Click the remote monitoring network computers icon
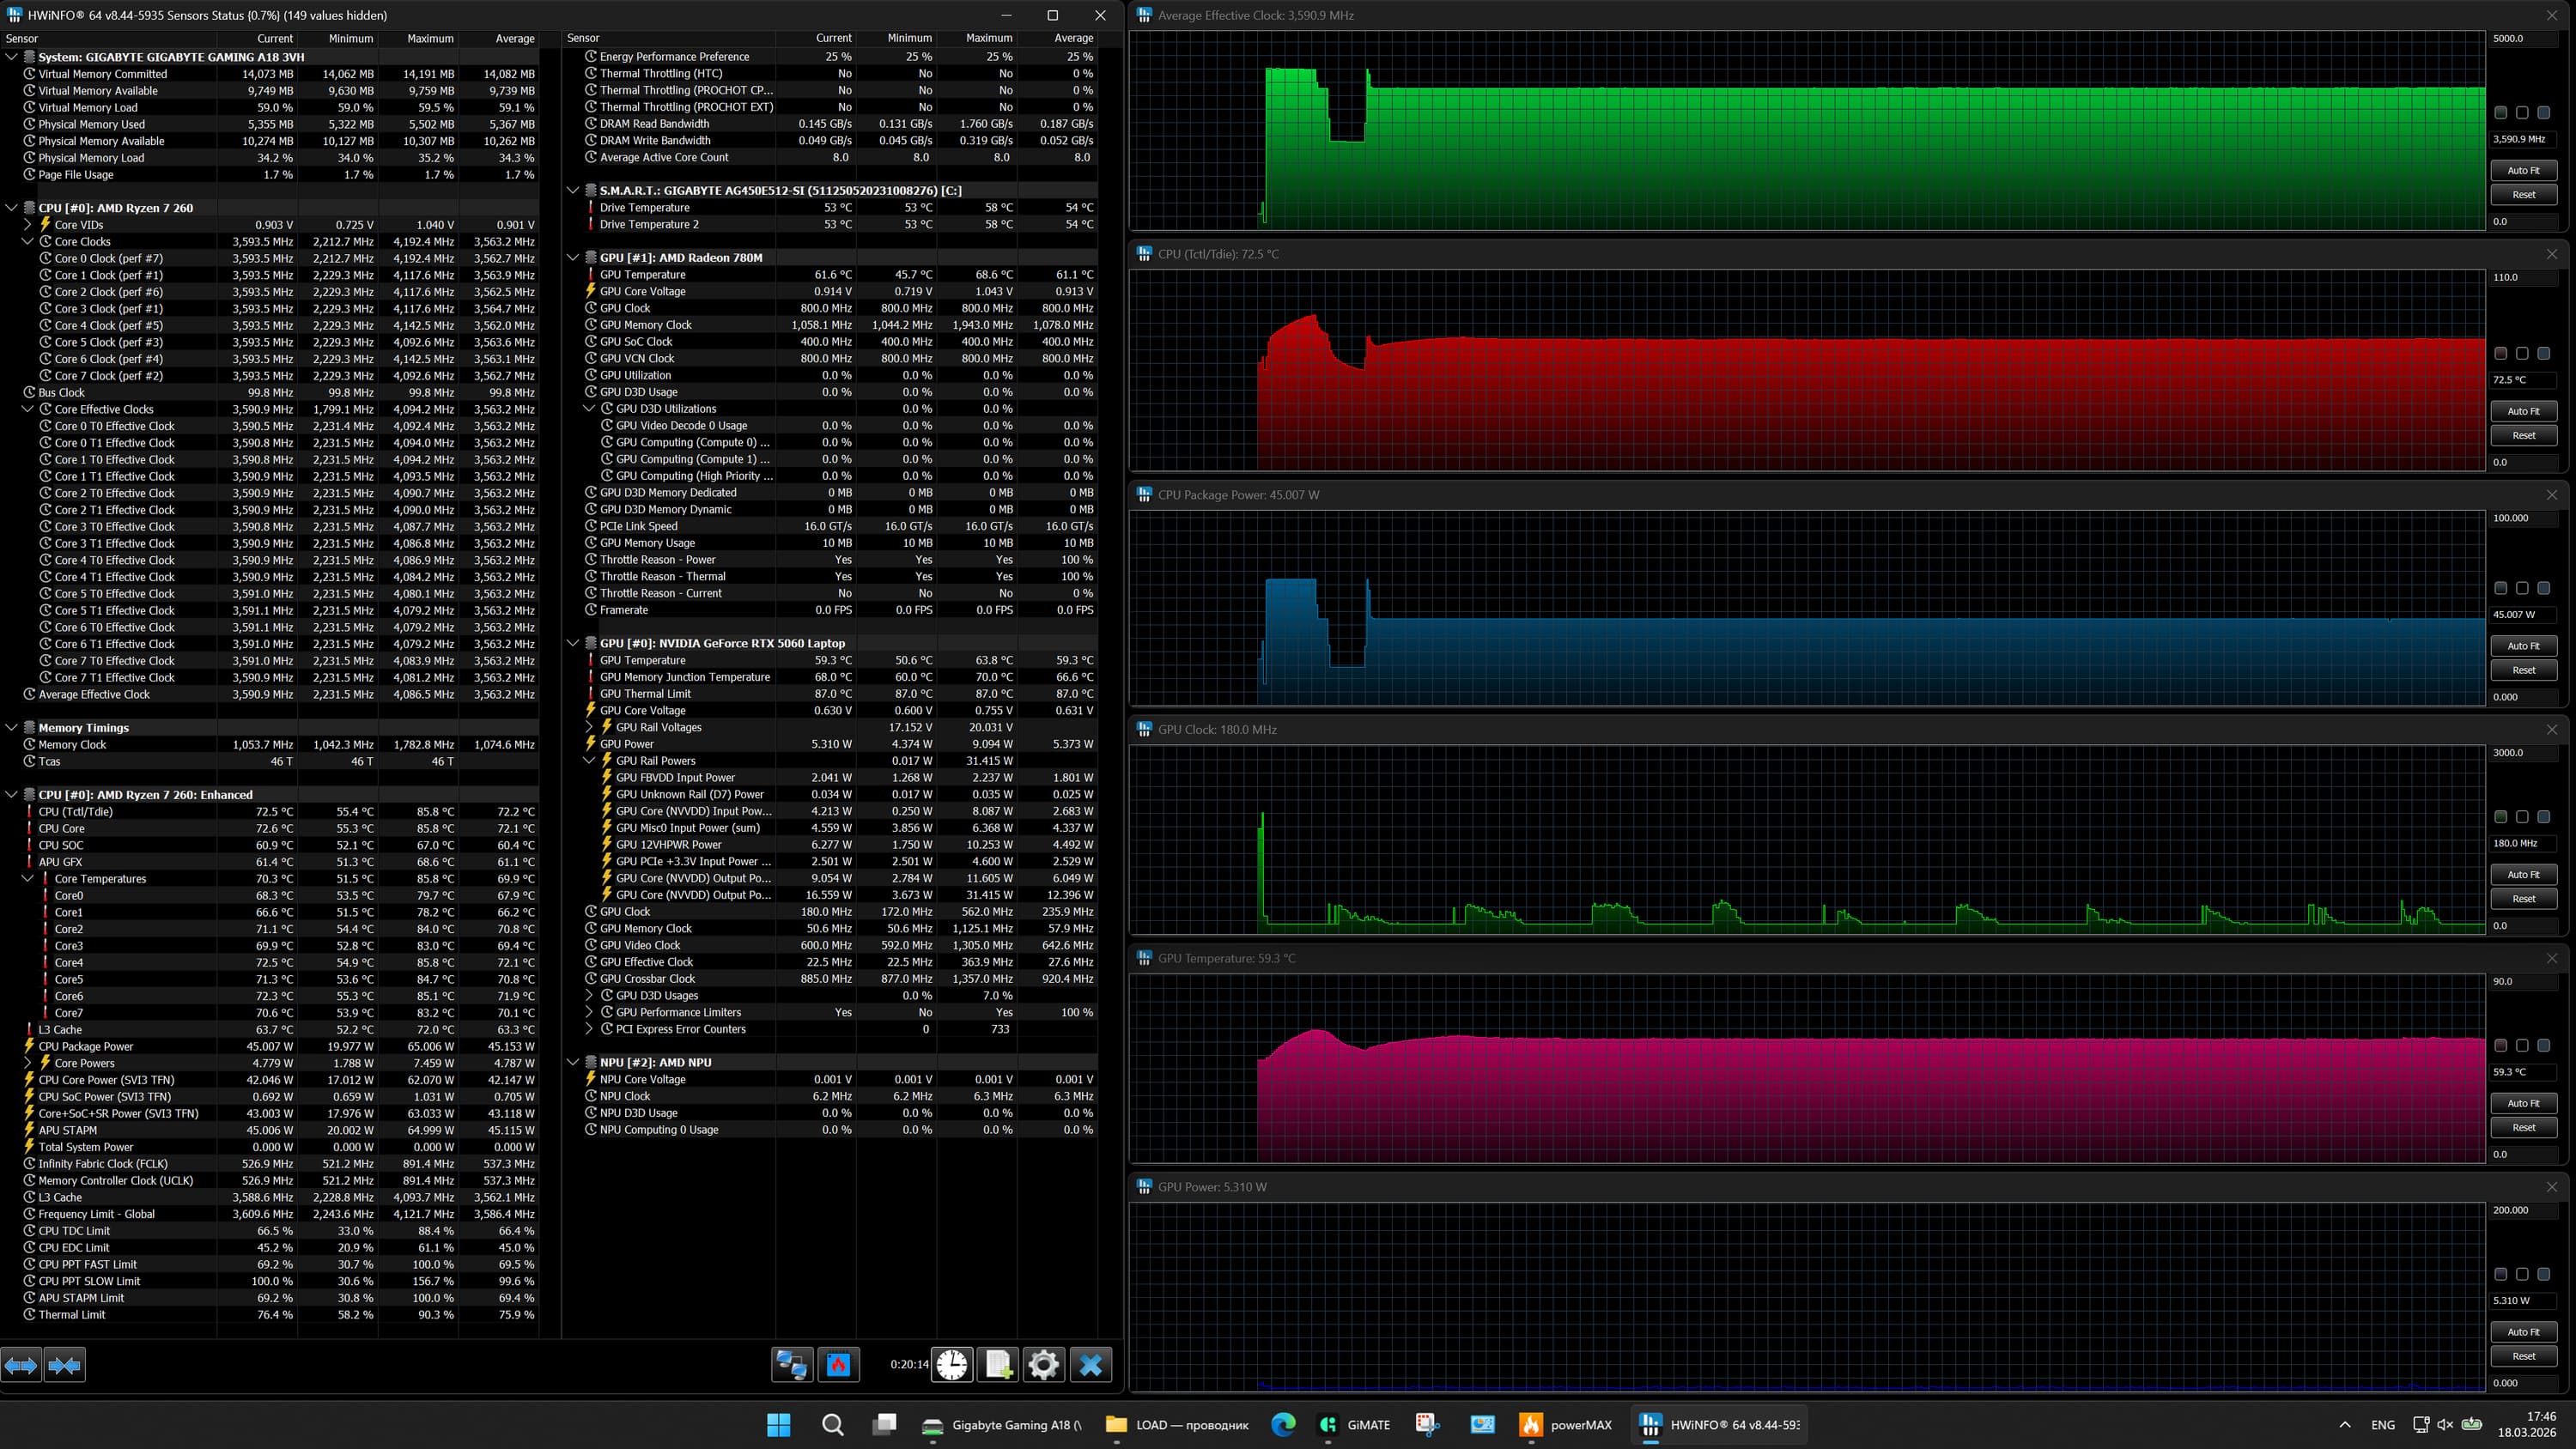Screen dimensions: 2576x1449 pos(792,1364)
